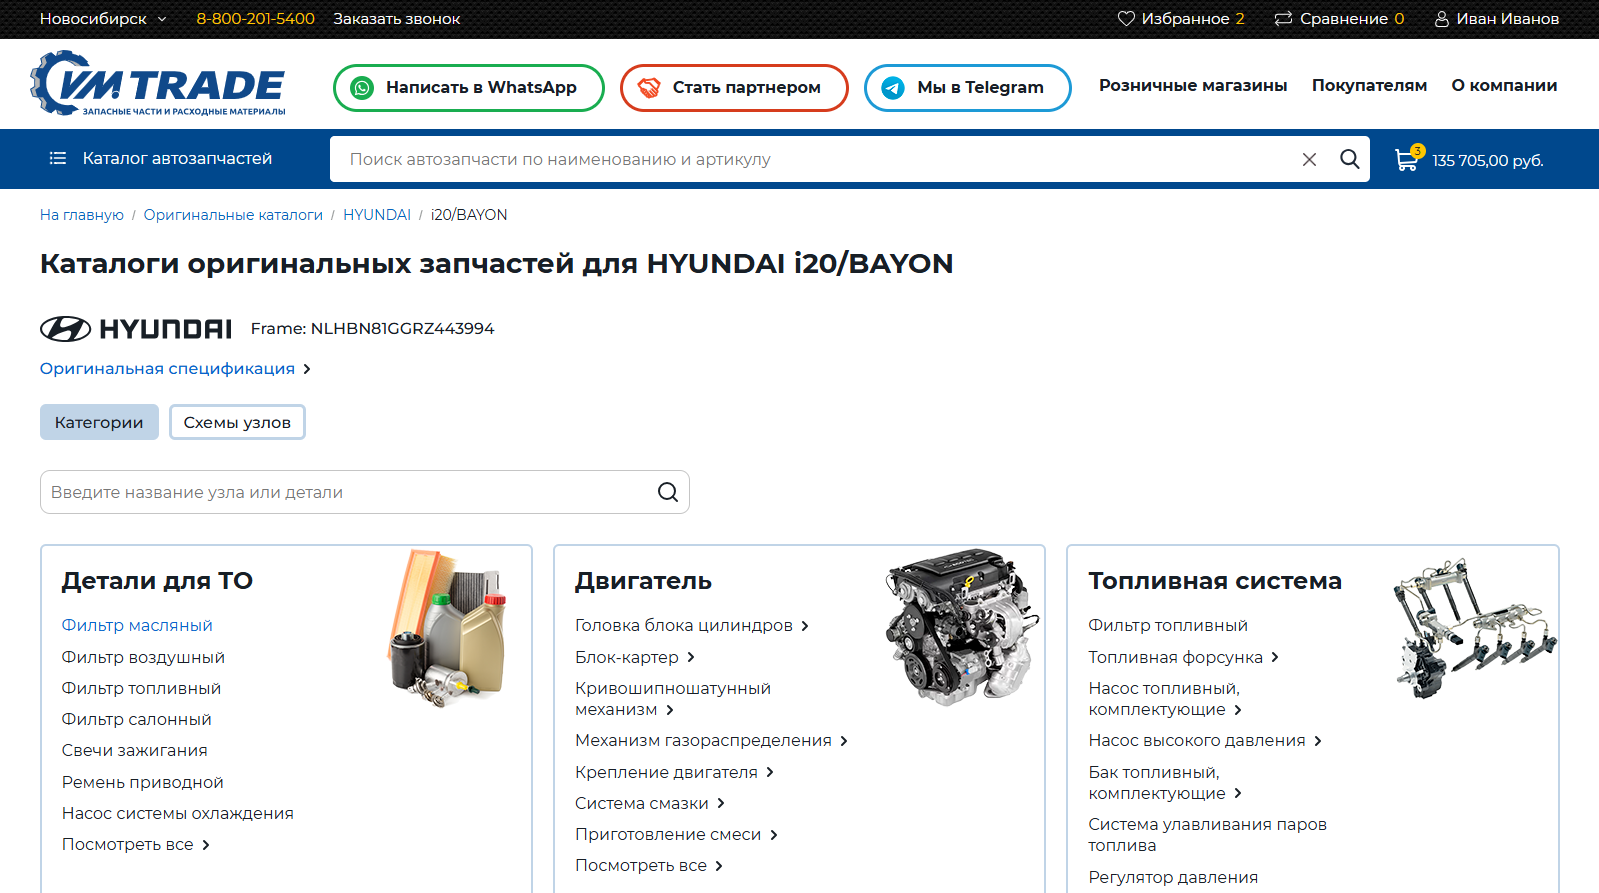Expand Крепление двигателя chevron
This screenshot has height=893, width=1599.
click(770, 773)
